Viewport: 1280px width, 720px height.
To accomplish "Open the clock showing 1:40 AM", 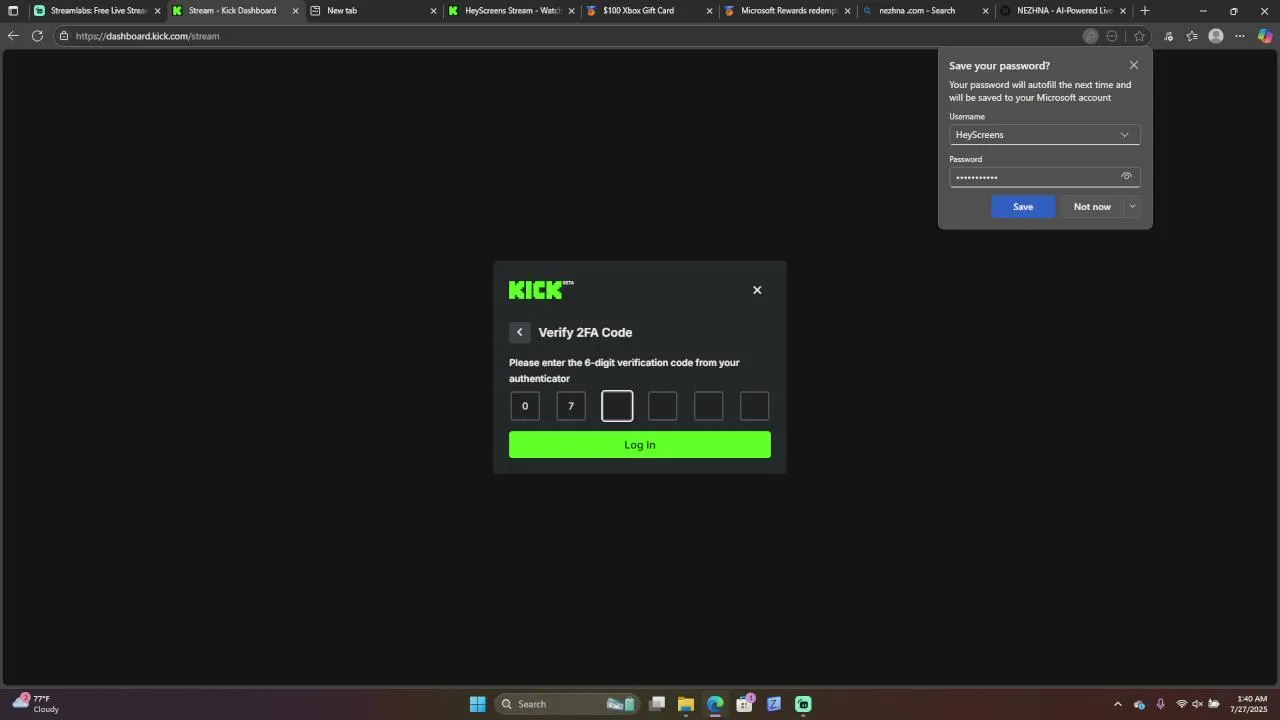I will (1249, 704).
